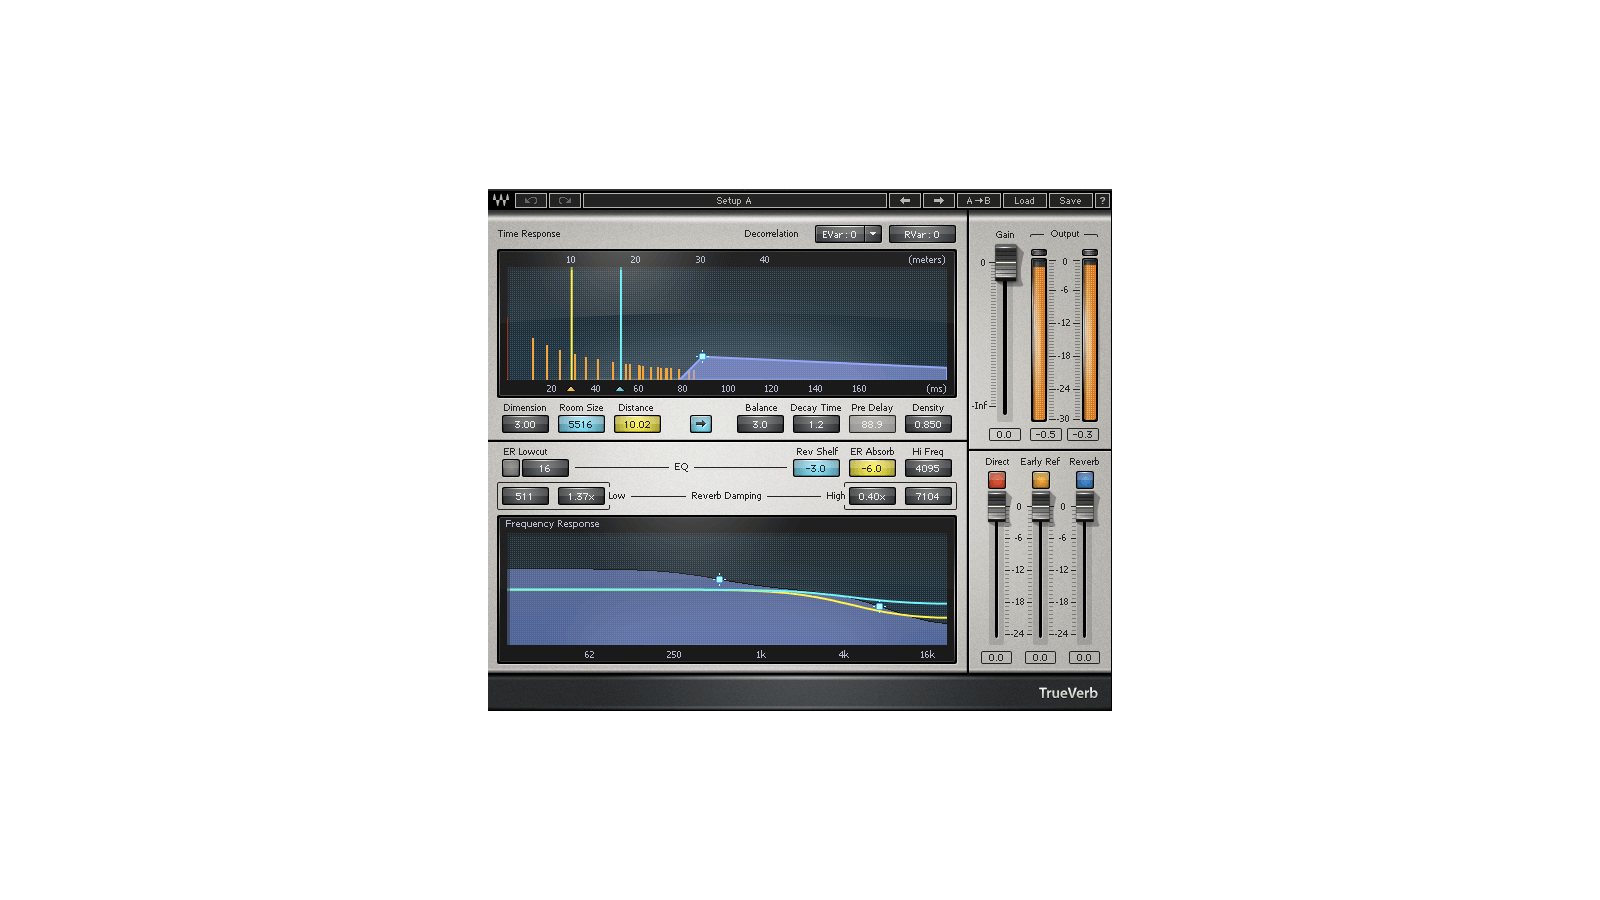The width and height of the screenshot is (1600, 900).
Task: Click the Reverb level value box
Action: pyautogui.click(x=1084, y=657)
